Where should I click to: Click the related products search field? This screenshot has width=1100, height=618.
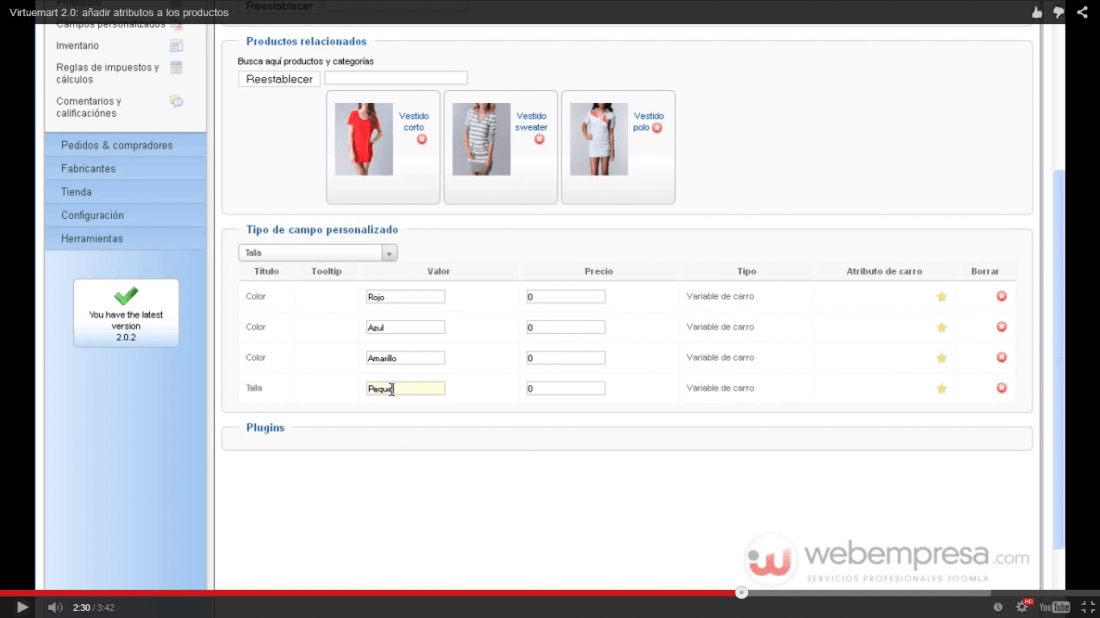tap(396, 78)
